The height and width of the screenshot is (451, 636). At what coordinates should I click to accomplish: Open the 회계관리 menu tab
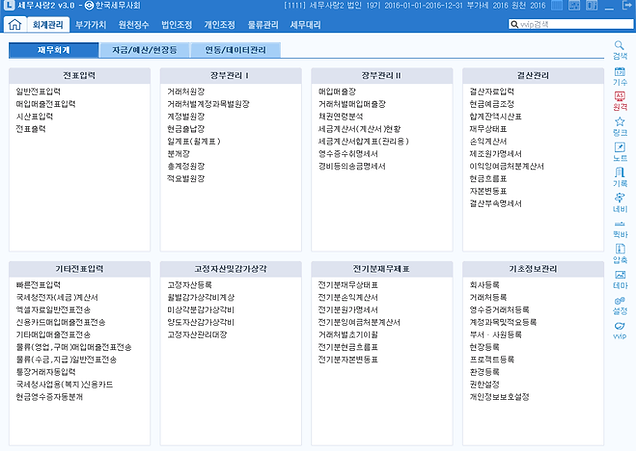tap(48, 25)
